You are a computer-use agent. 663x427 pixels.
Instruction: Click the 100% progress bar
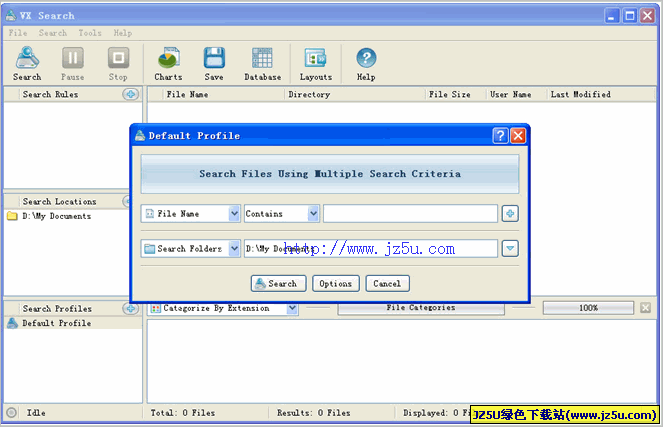(x=588, y=308)
